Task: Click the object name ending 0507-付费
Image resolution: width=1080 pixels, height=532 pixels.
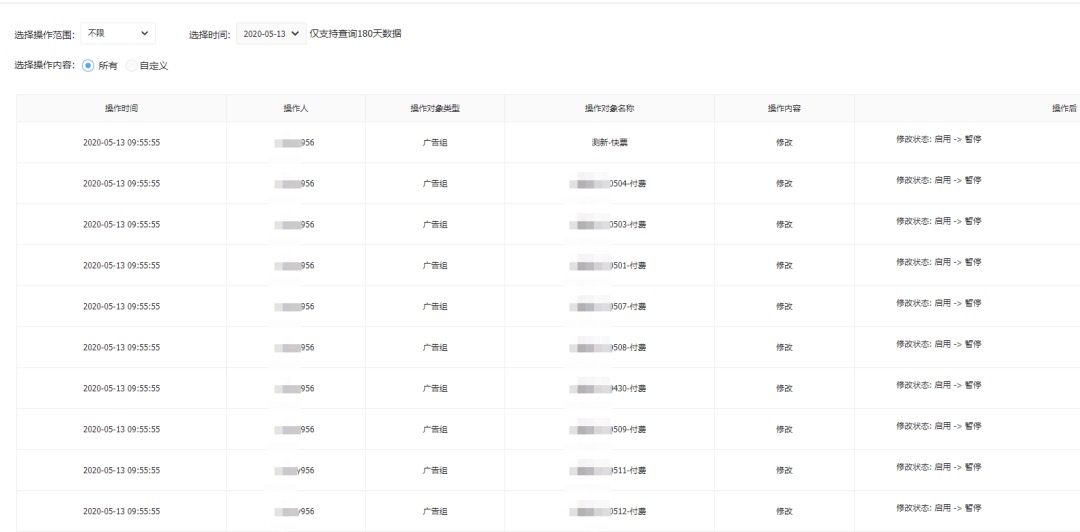Action: coord(609,307)
